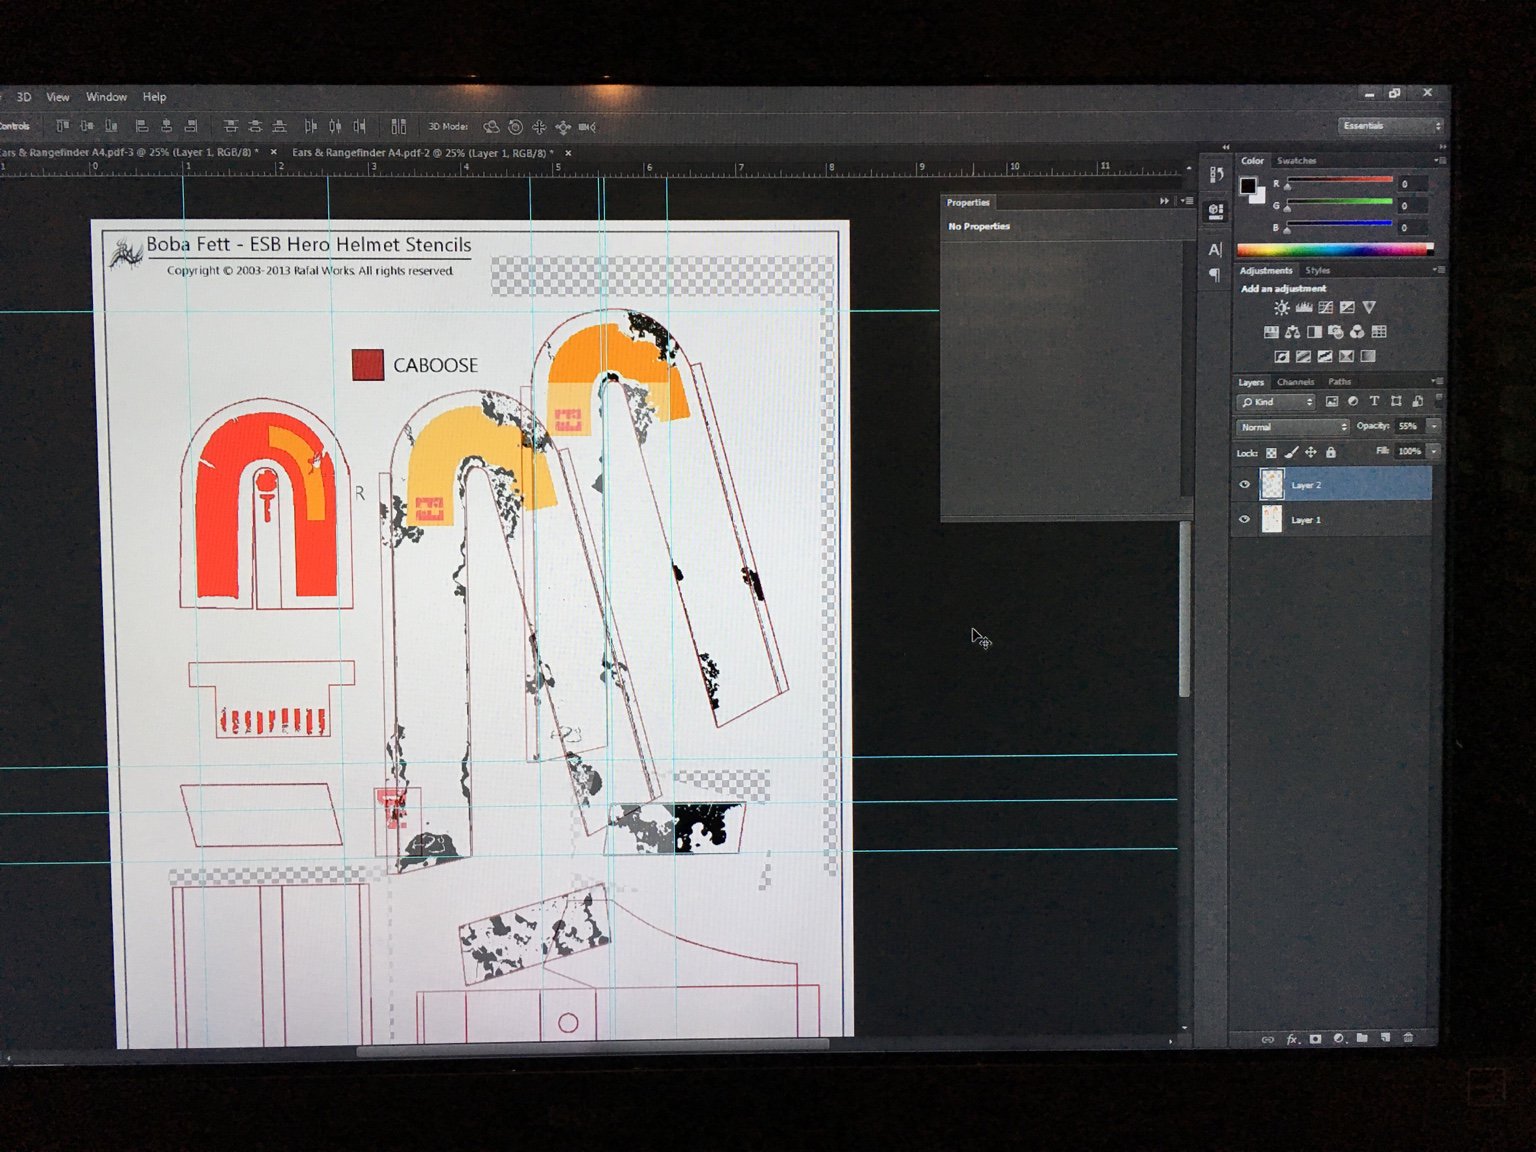Screen dimensions: 1536x1152
Task: Open the Help menu
Action: pyautogui.click(x=154, y=97)
